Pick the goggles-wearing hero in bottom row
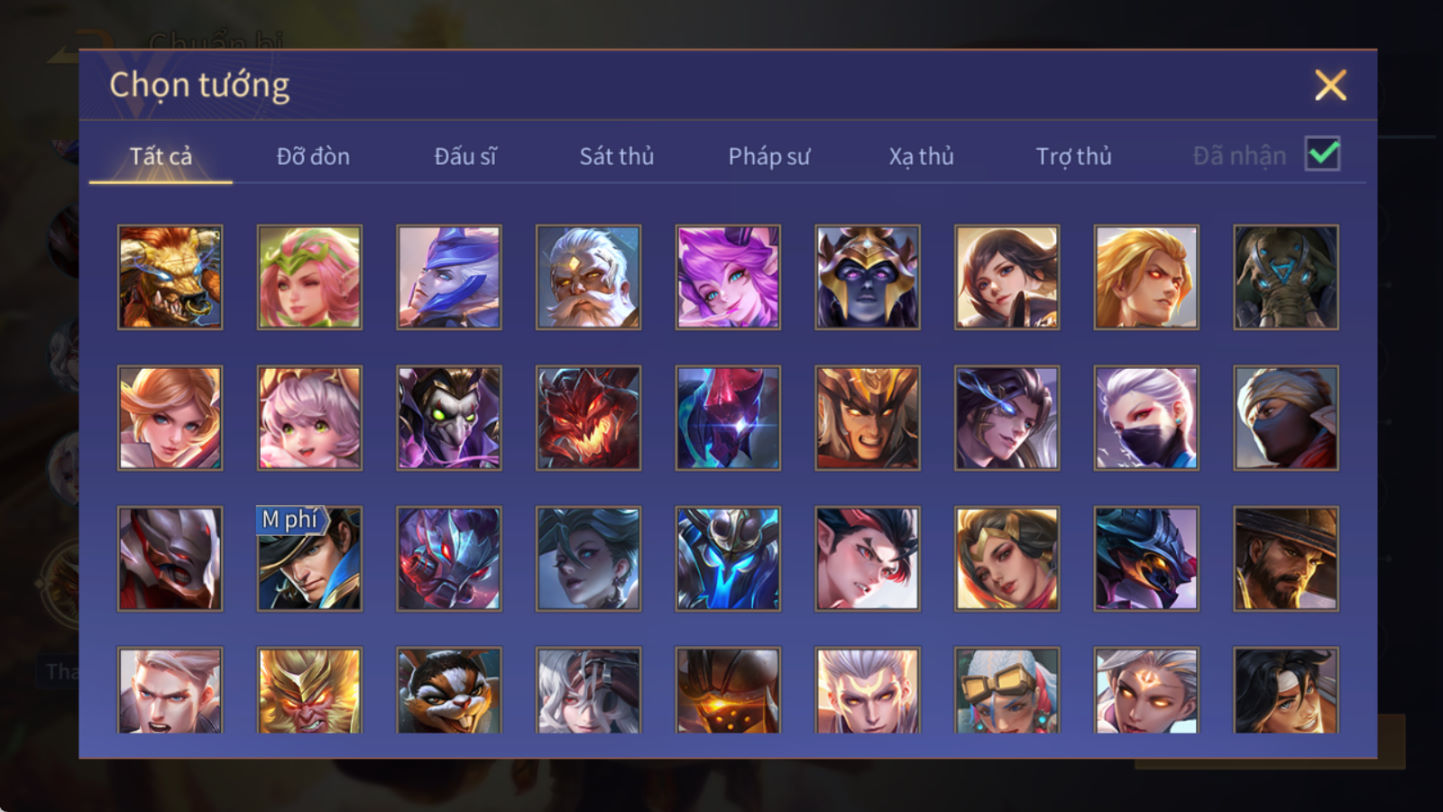Image resolution: width=1443 pixels, height=812 pixels. 1007,690
